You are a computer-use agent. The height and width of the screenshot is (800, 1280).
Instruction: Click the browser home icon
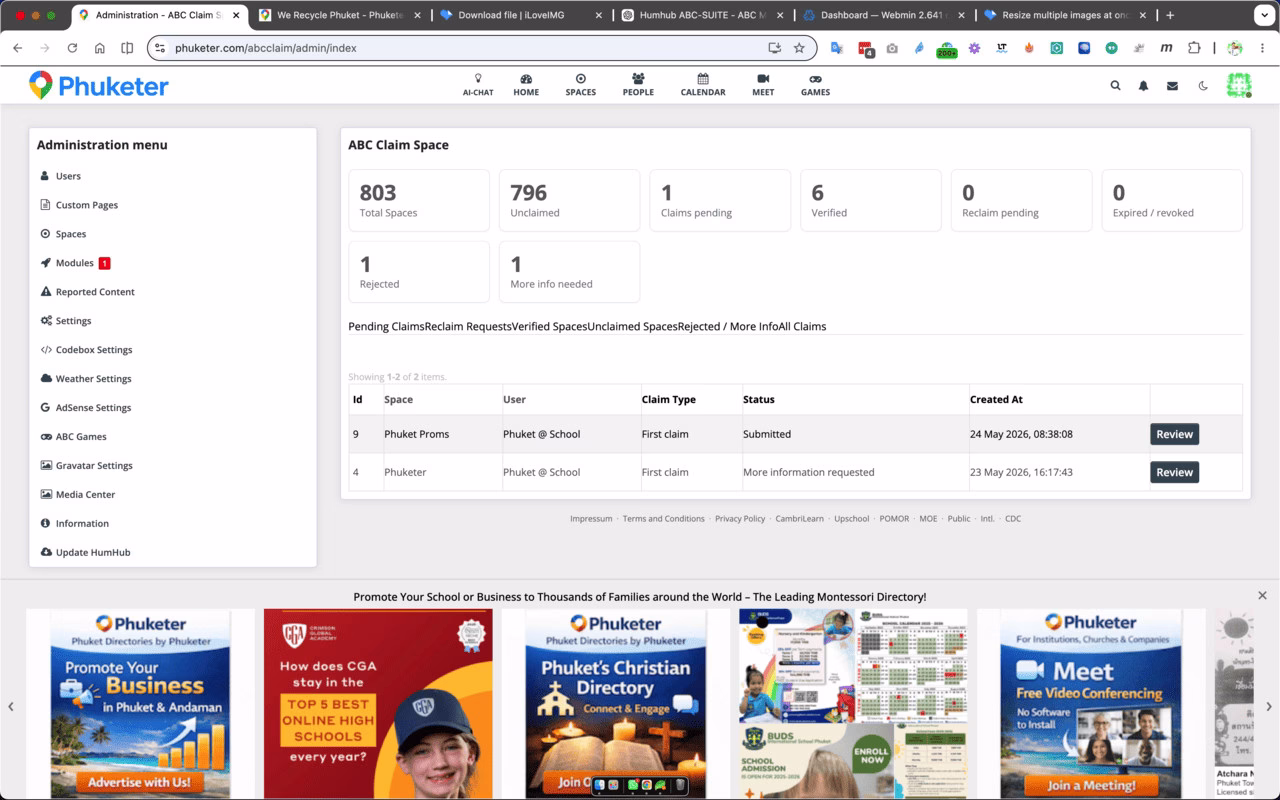[100, 48]
